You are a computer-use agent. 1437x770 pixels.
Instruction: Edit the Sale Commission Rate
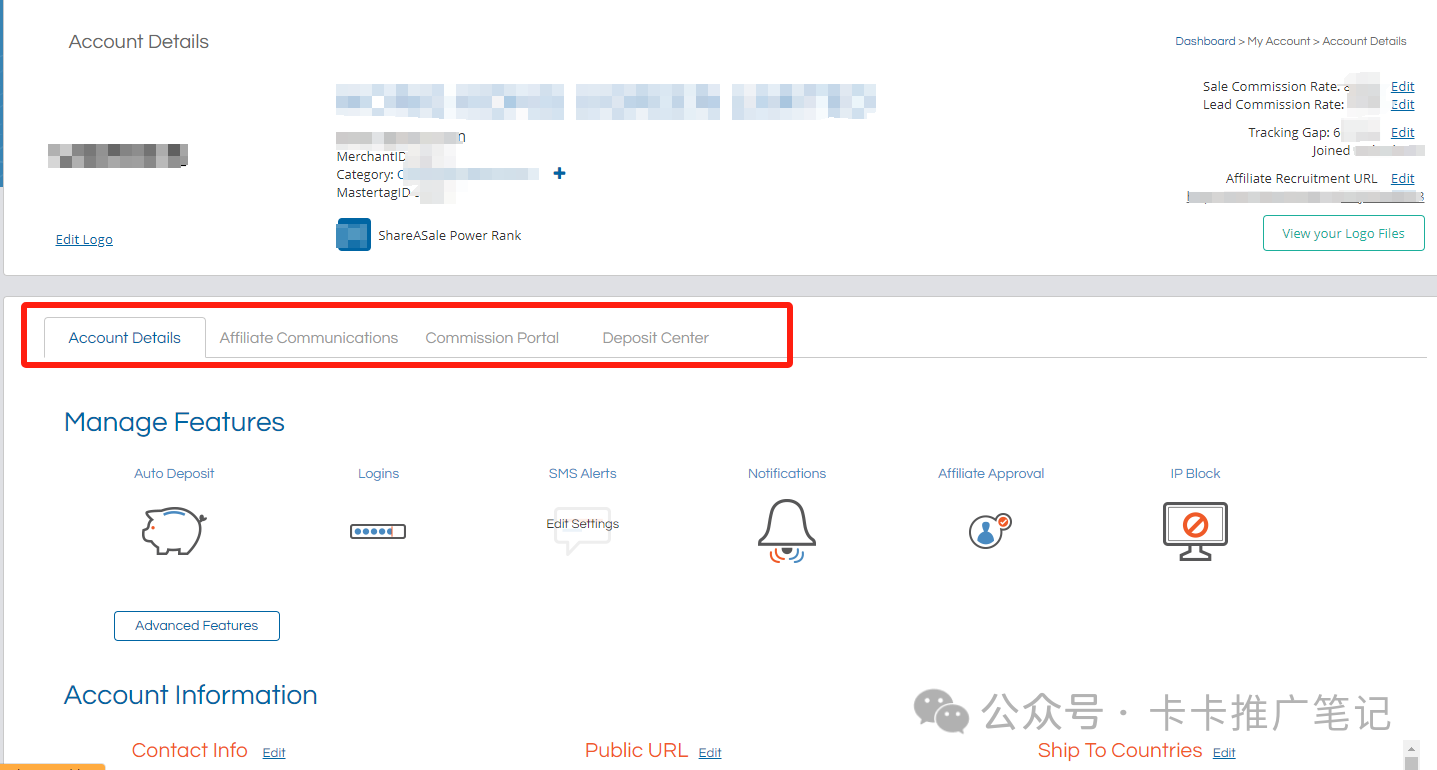1402,87
